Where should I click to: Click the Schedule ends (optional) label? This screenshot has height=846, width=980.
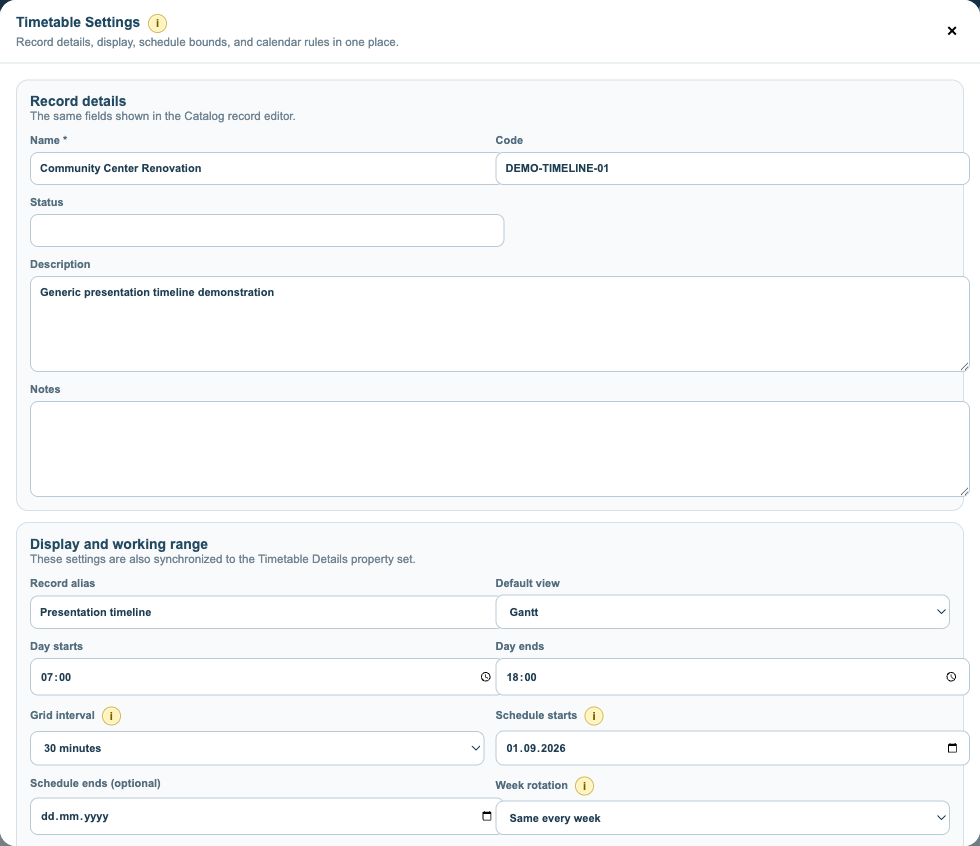(x=95, y=783)
